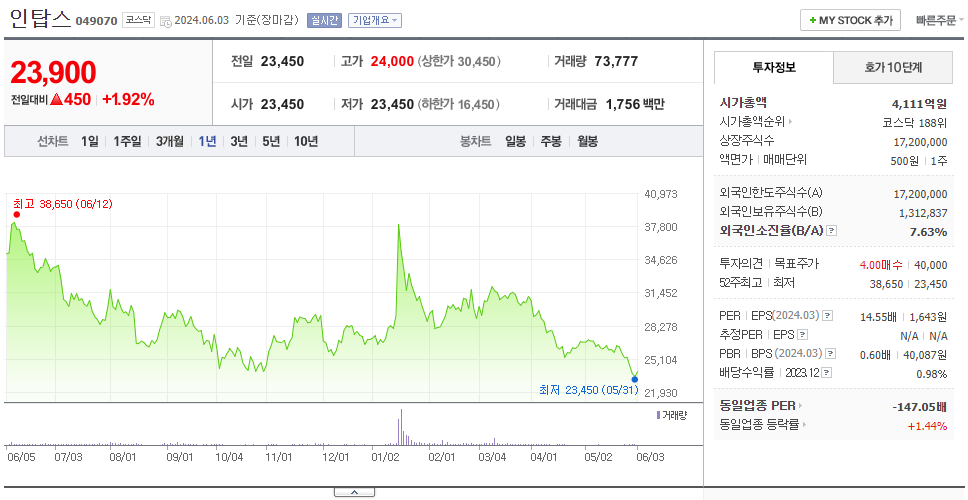Click the blue 최저 23,450 marker dot

coord(635,379)
